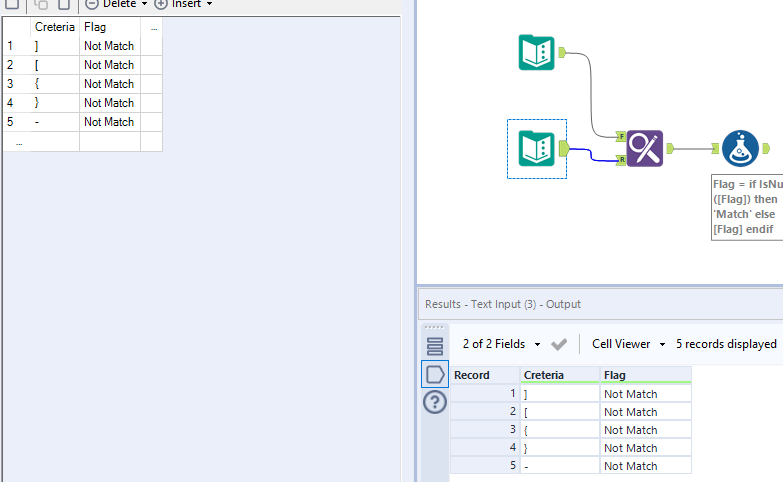The width and height of the screenshot is (783, 482).
Task: Click the F input anchor of Find Replace
Action: (x=621, y=136)
